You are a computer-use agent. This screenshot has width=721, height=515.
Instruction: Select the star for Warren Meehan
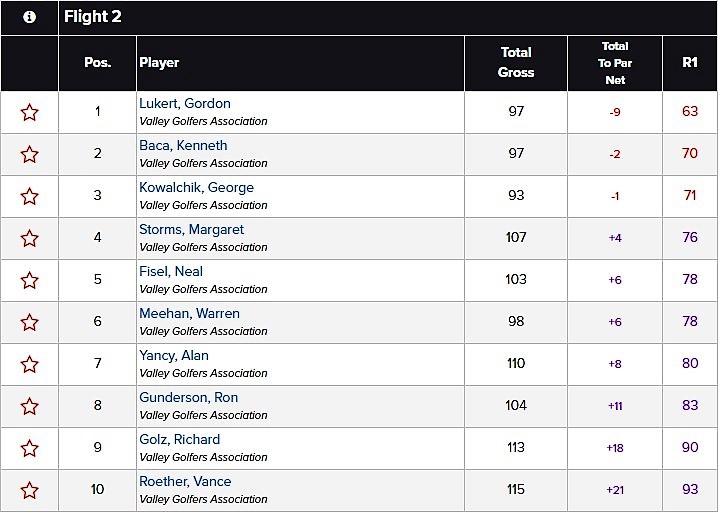pyautogui.click(x=29, y=322)
